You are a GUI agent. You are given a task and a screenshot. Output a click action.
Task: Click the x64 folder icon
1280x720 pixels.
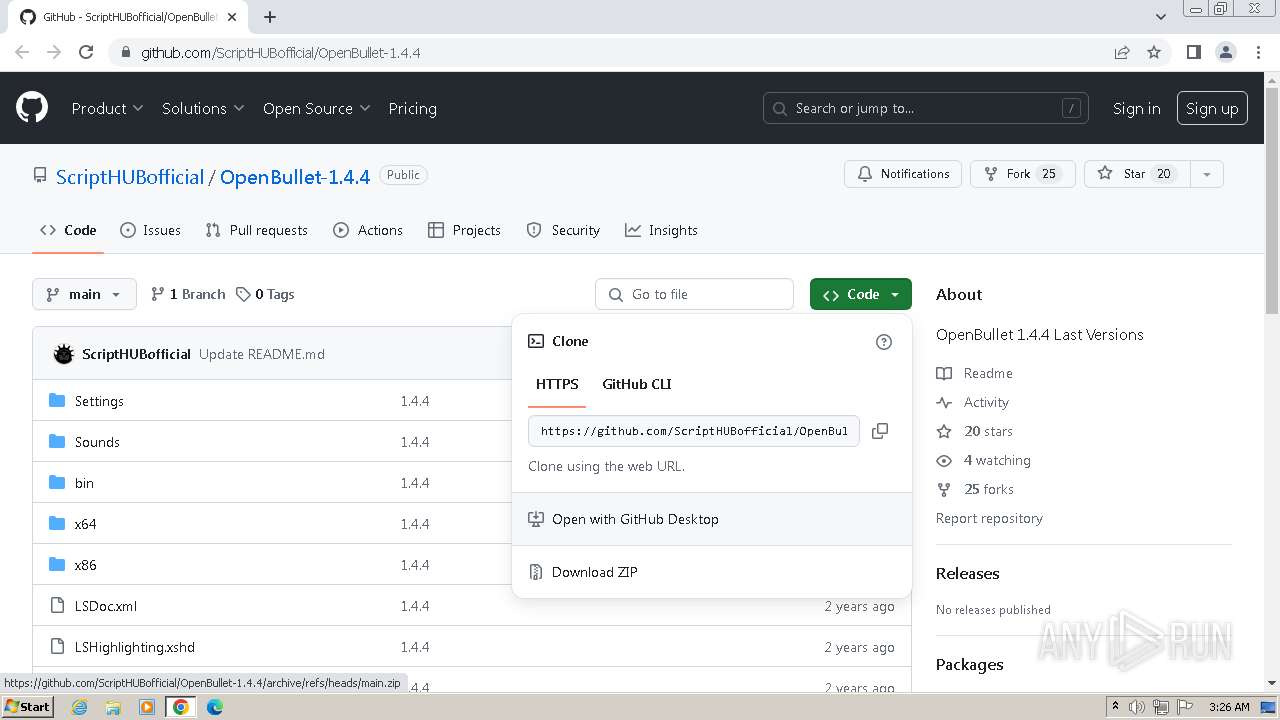click(x=57, y=524)
